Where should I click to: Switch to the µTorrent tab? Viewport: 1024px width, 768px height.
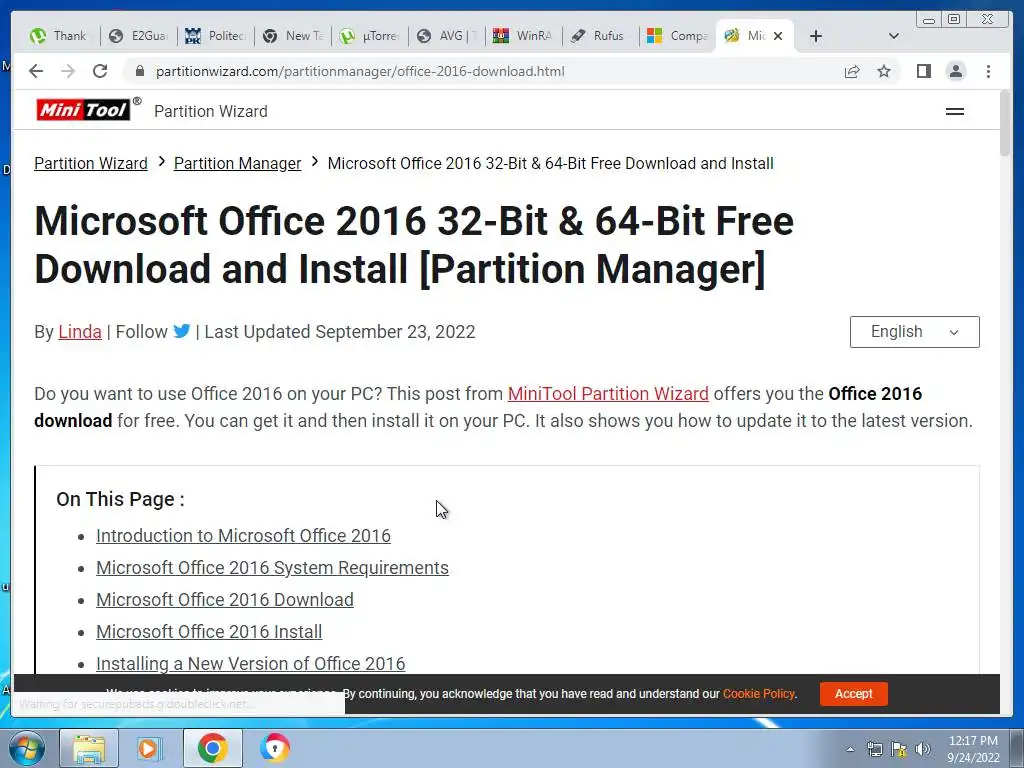370,36
